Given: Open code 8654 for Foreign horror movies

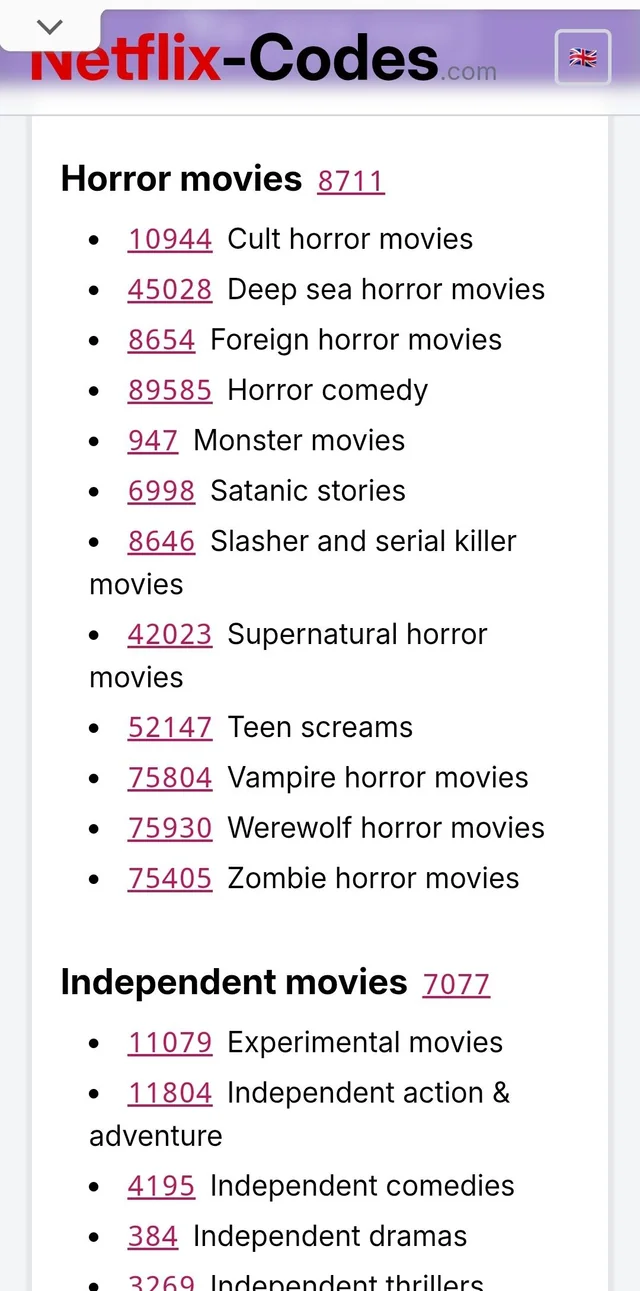Looking at the screenshot, I should pyautogui.click(x=161, y=340).
